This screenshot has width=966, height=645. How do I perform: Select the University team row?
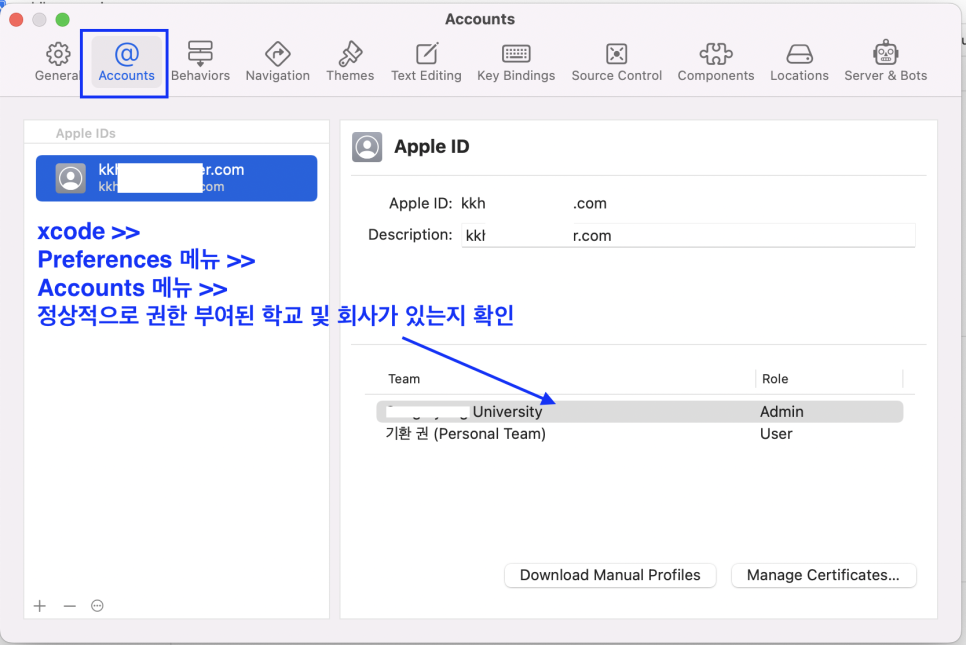pos(639,412)
